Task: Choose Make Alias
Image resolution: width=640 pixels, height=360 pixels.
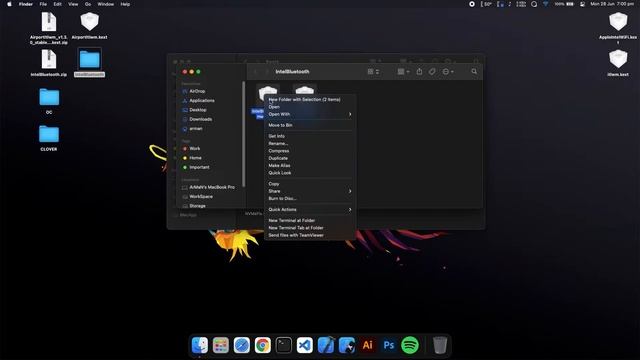Action: click(310, 165)
